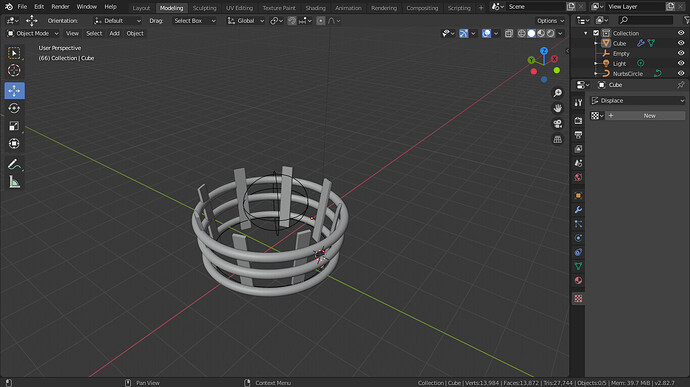Toggle viewport gizmos display
Screen dimensions: 690x387
tap(464, 33)
